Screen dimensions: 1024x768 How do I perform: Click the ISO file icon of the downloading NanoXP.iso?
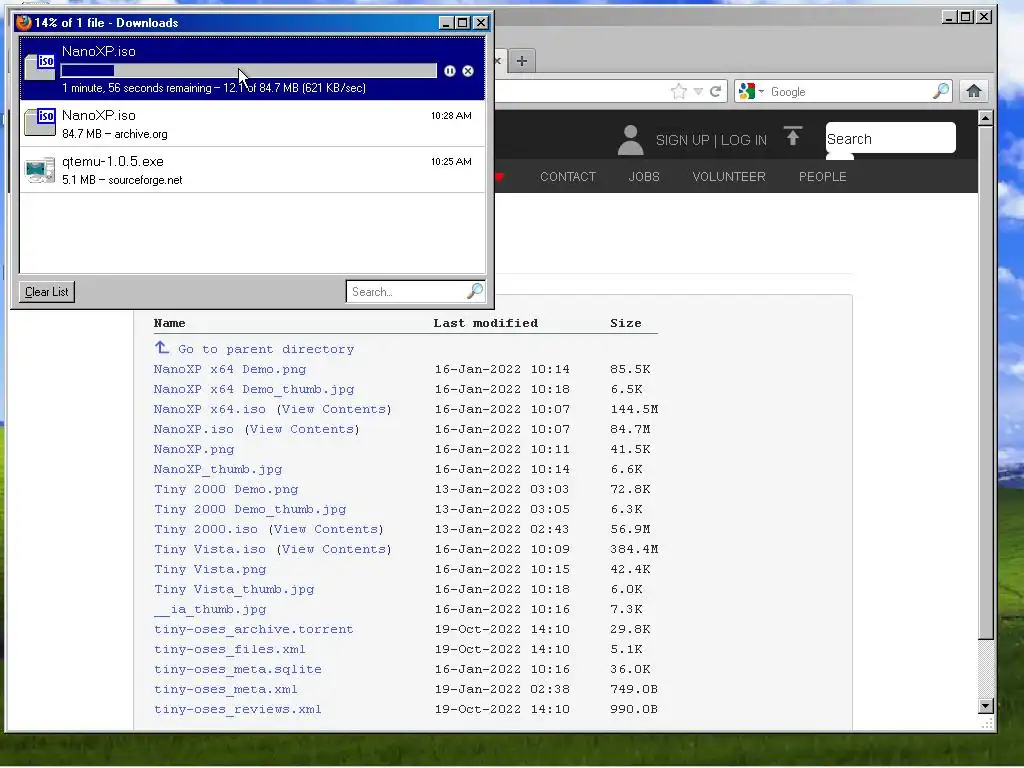click(x=40, y=66)
